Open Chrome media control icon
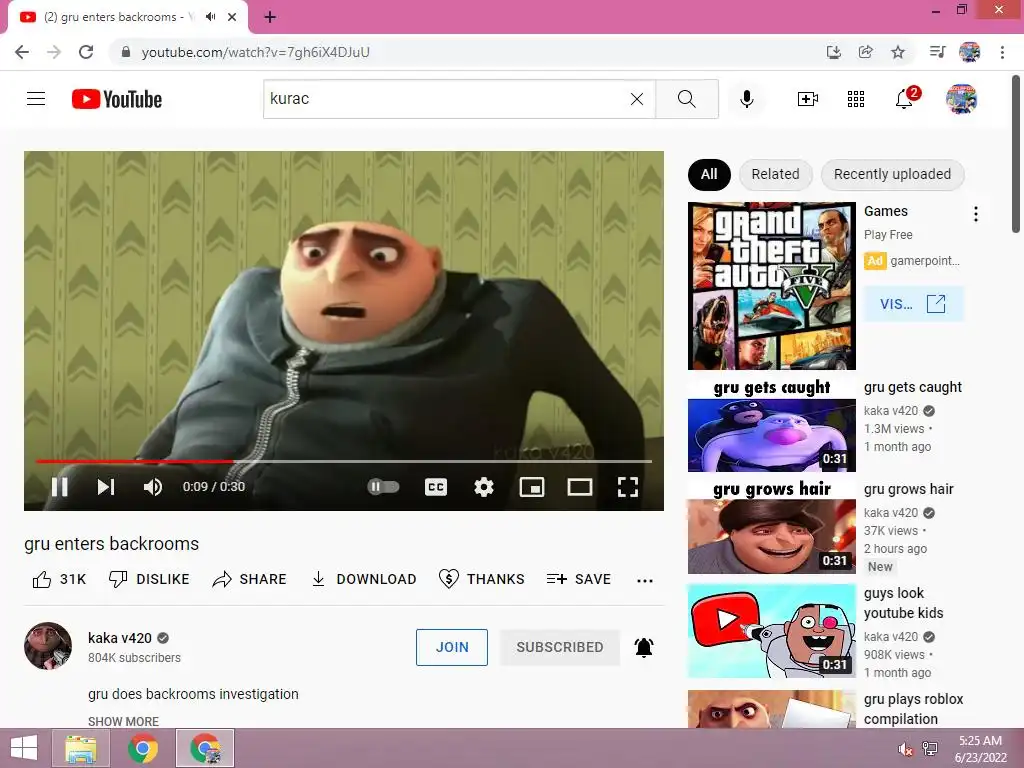 938,52
